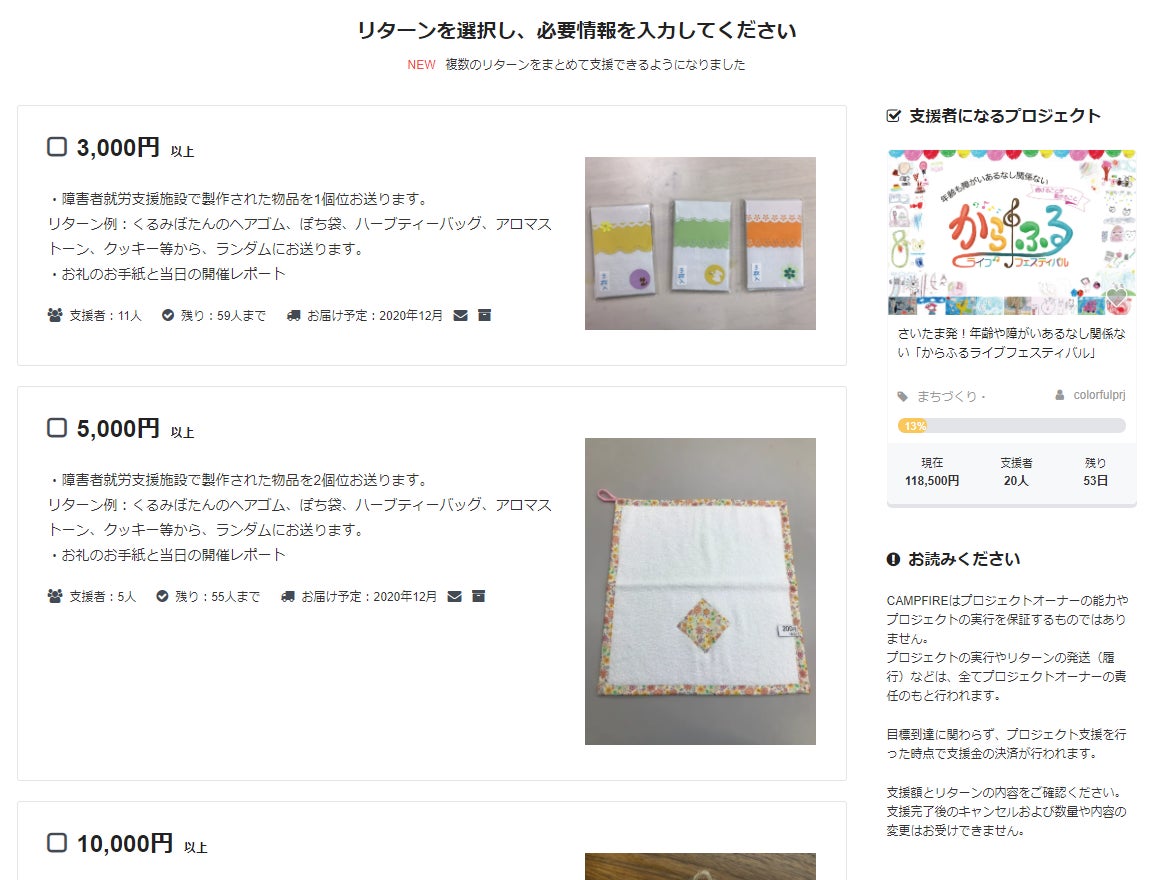The width and height of the screenshot is (1173, 880).
Task: Click the supporters people icon in 5,000円 return
Action: point(55,596)
